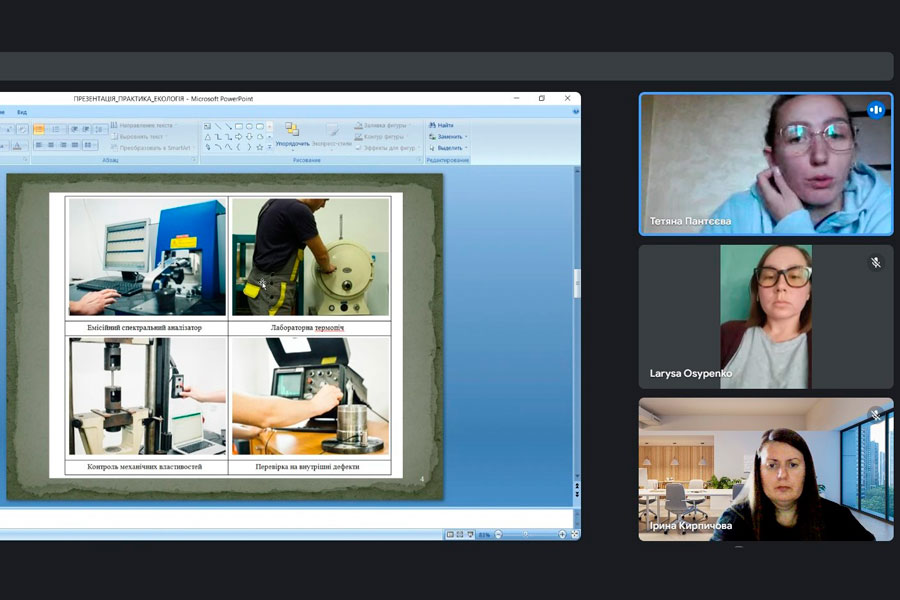Expand the Выделить (Select) dropdown
This screenshot has height=600, width=900.
pyautogui.click(x=466, y=147)
